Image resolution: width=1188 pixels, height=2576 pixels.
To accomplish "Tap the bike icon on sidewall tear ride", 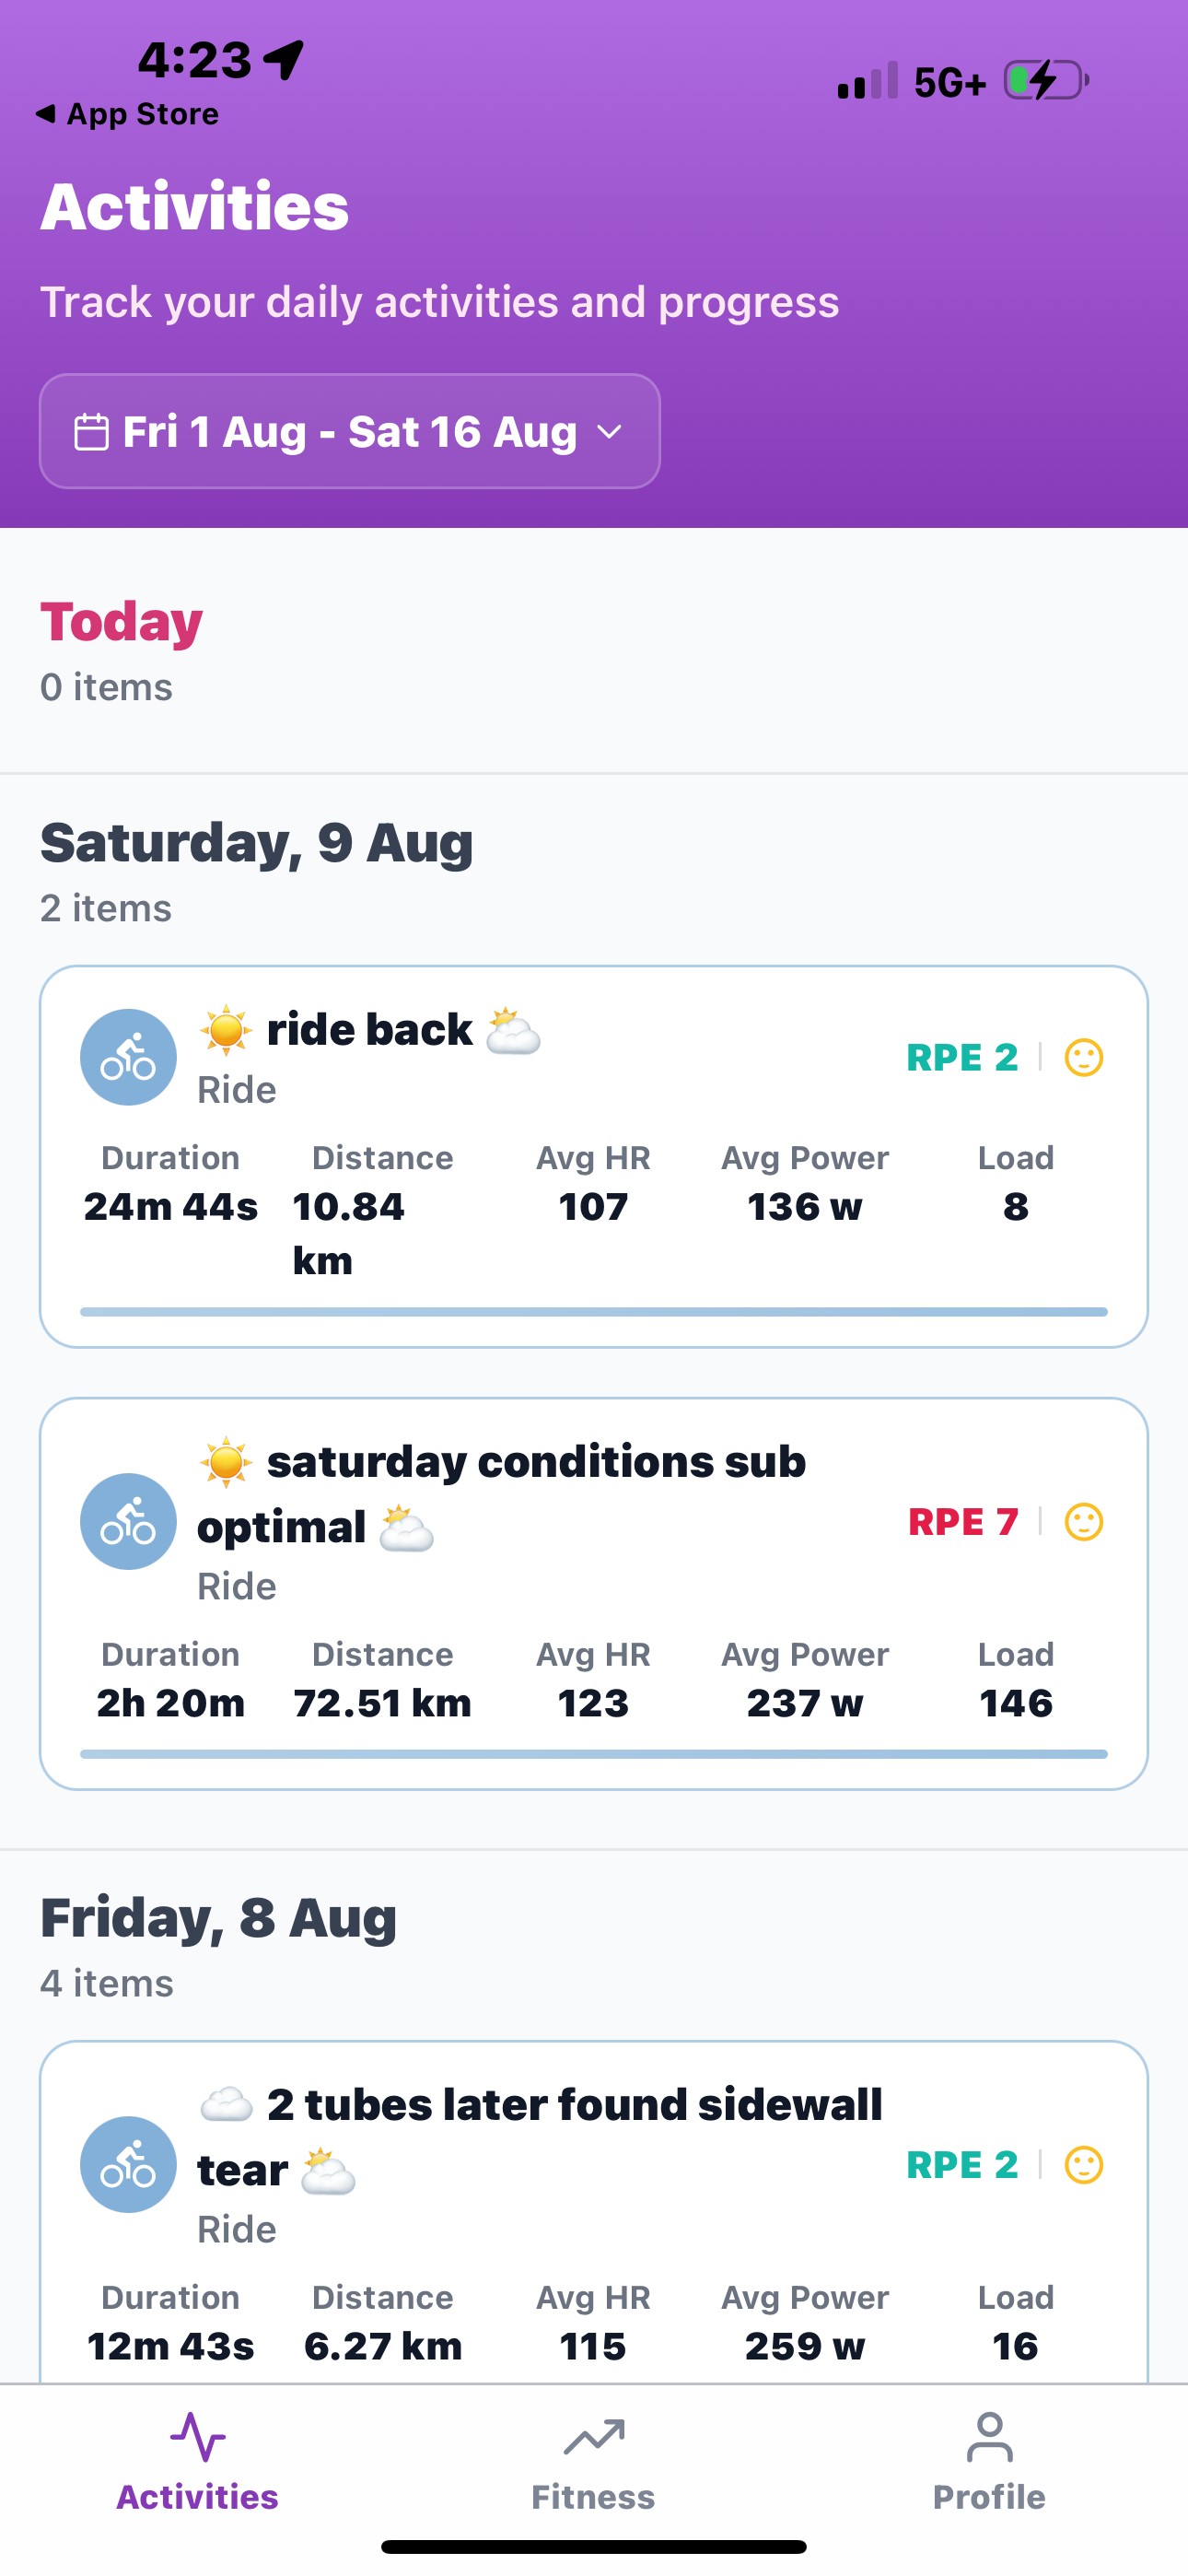I will pyautogui.click(x=128, y=2164).
